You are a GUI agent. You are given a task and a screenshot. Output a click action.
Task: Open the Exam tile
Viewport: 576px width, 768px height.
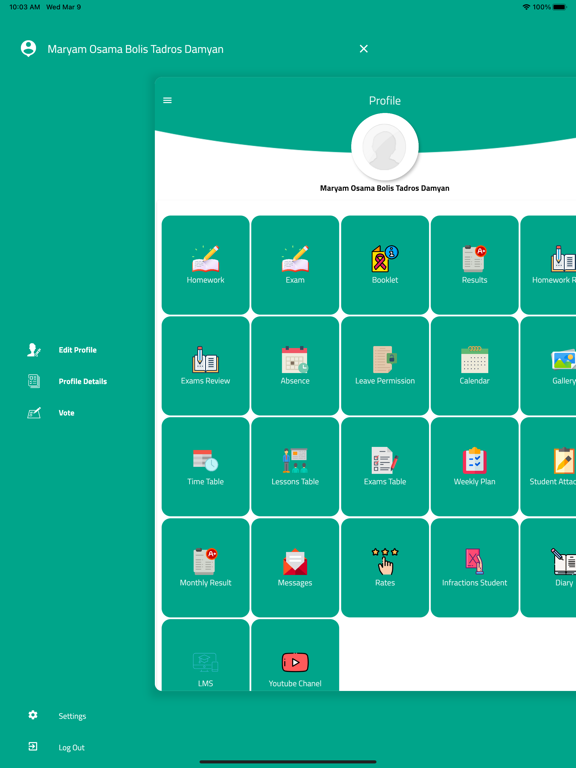tap(295, 265)
